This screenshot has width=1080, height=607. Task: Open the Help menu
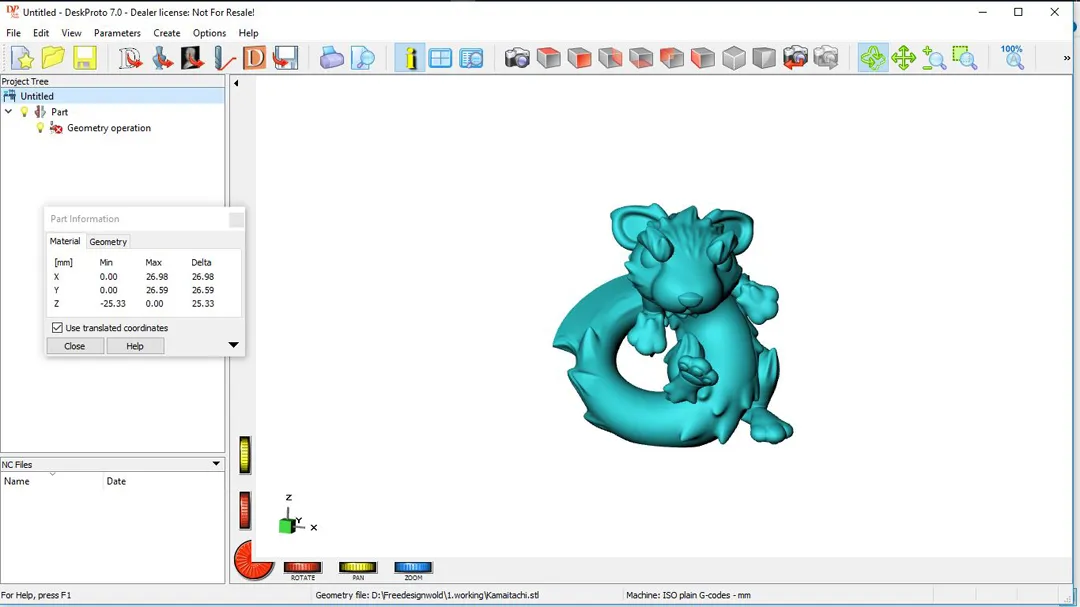(x=248, y=33)
